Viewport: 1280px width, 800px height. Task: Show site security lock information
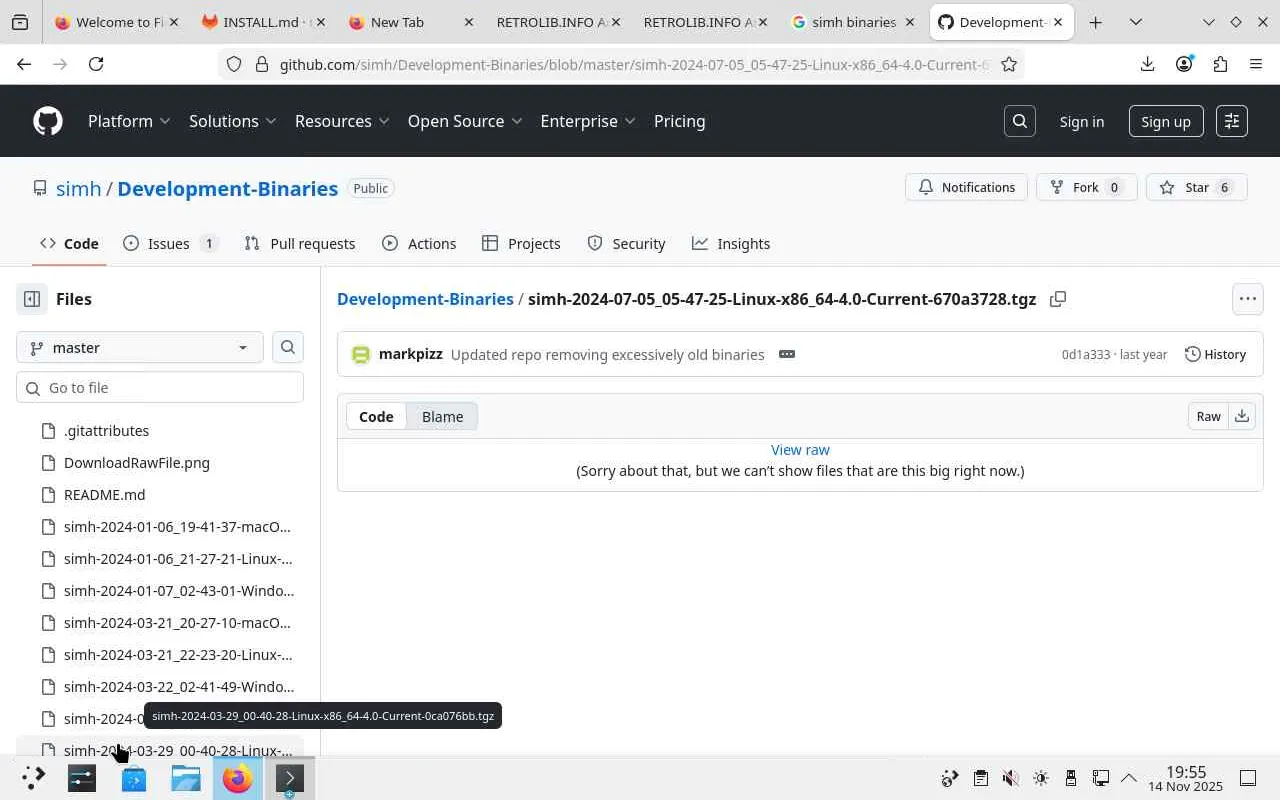click(262, 64)
